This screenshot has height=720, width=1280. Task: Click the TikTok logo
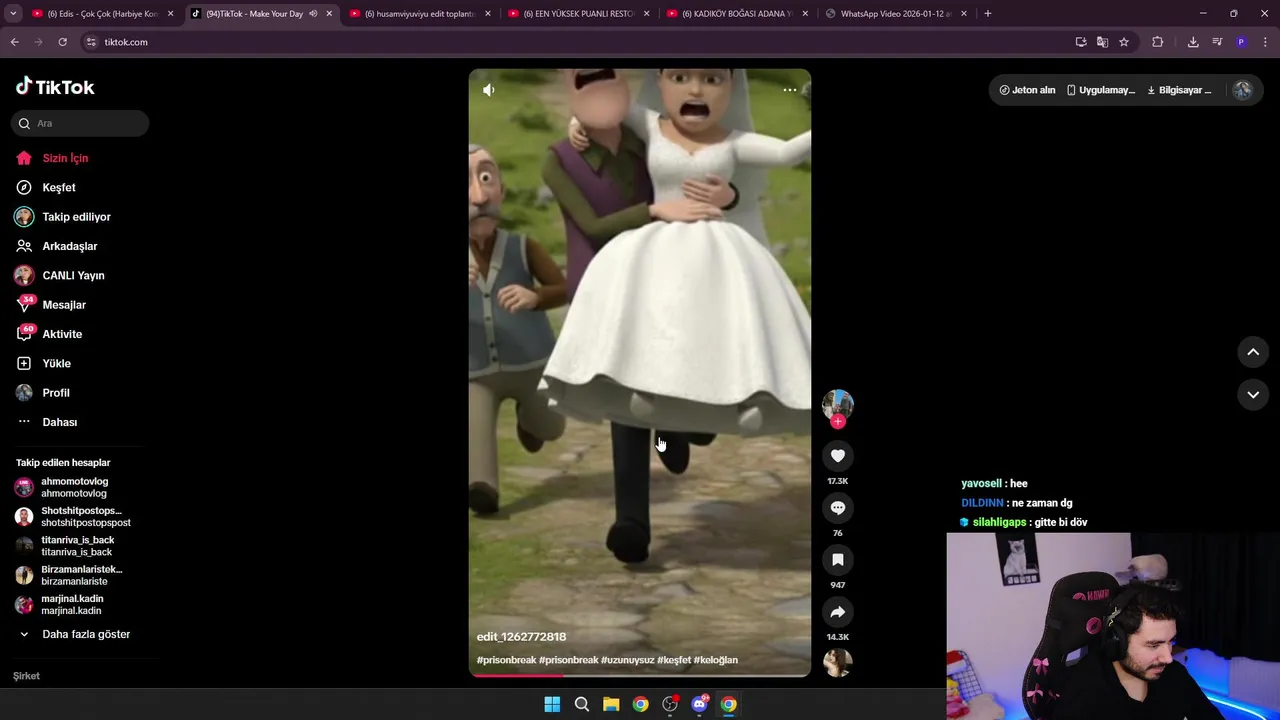[55, 87]
